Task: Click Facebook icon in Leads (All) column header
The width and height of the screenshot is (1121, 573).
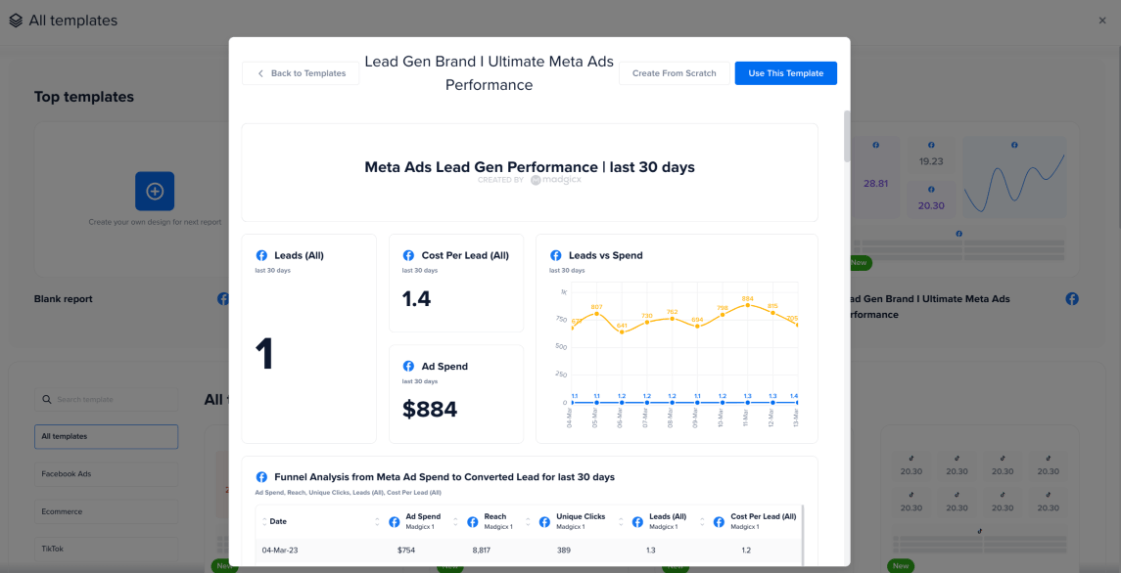Action: [638, 522]
